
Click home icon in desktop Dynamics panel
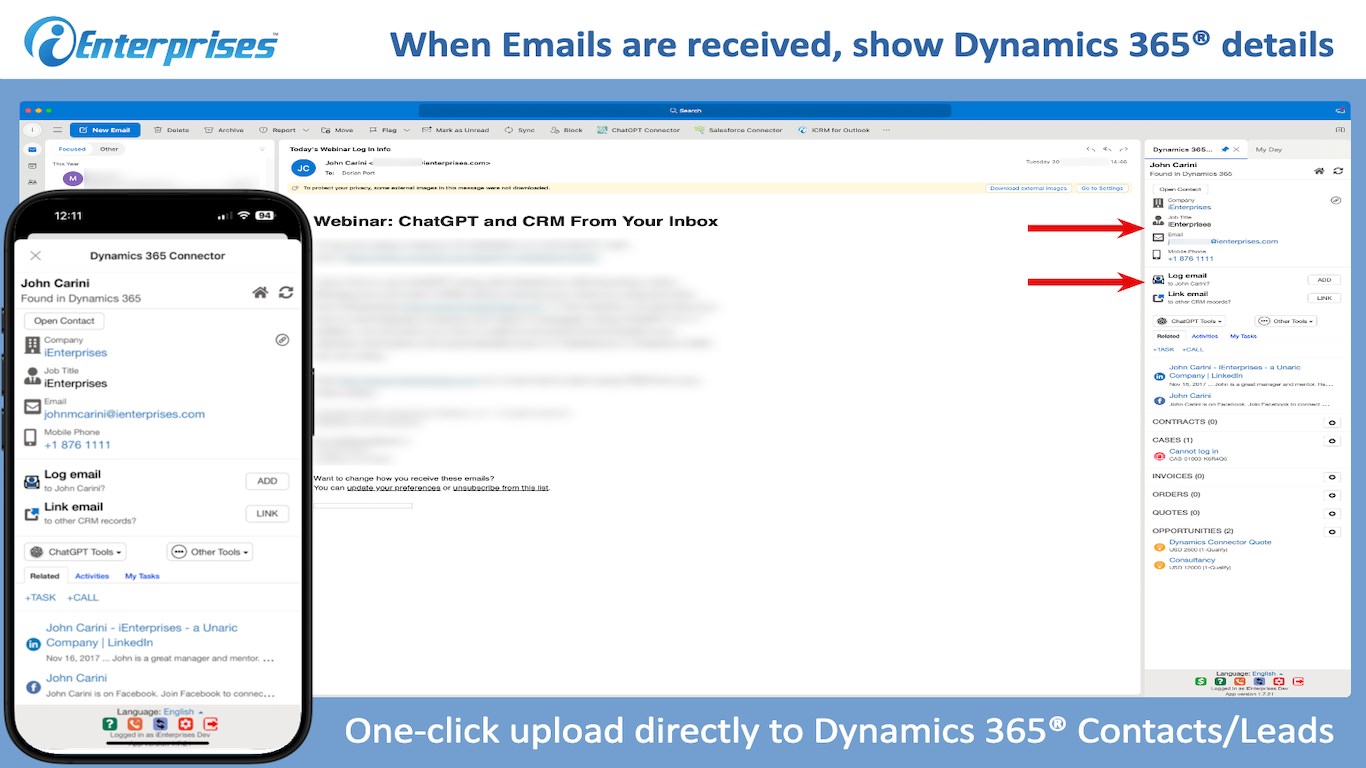pyautogui.click(x=1320, y=171)
